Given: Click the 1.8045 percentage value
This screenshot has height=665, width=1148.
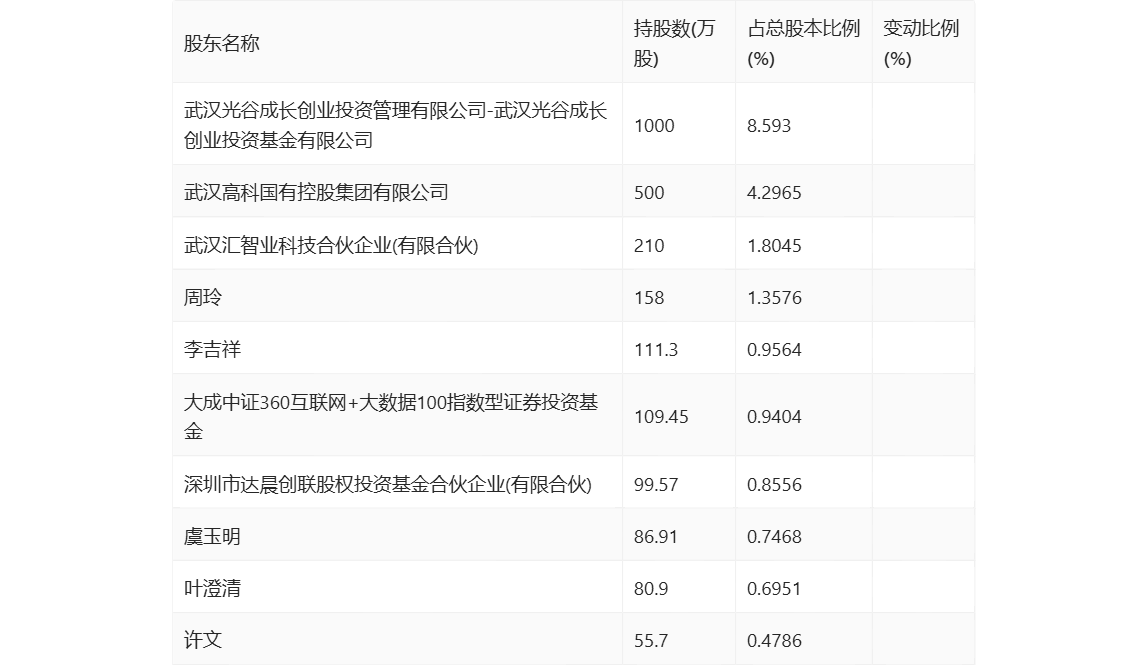Looking at the screenshot, I should point(774,245).
